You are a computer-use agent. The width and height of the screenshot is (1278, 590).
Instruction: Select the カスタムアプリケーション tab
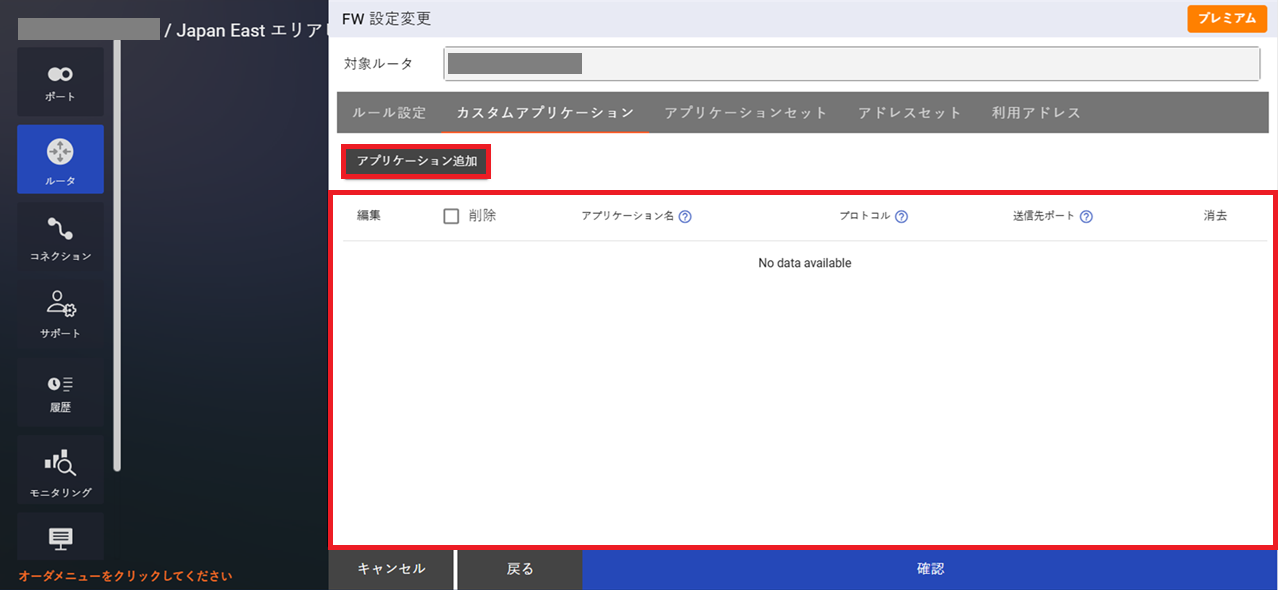pos(546,112)
